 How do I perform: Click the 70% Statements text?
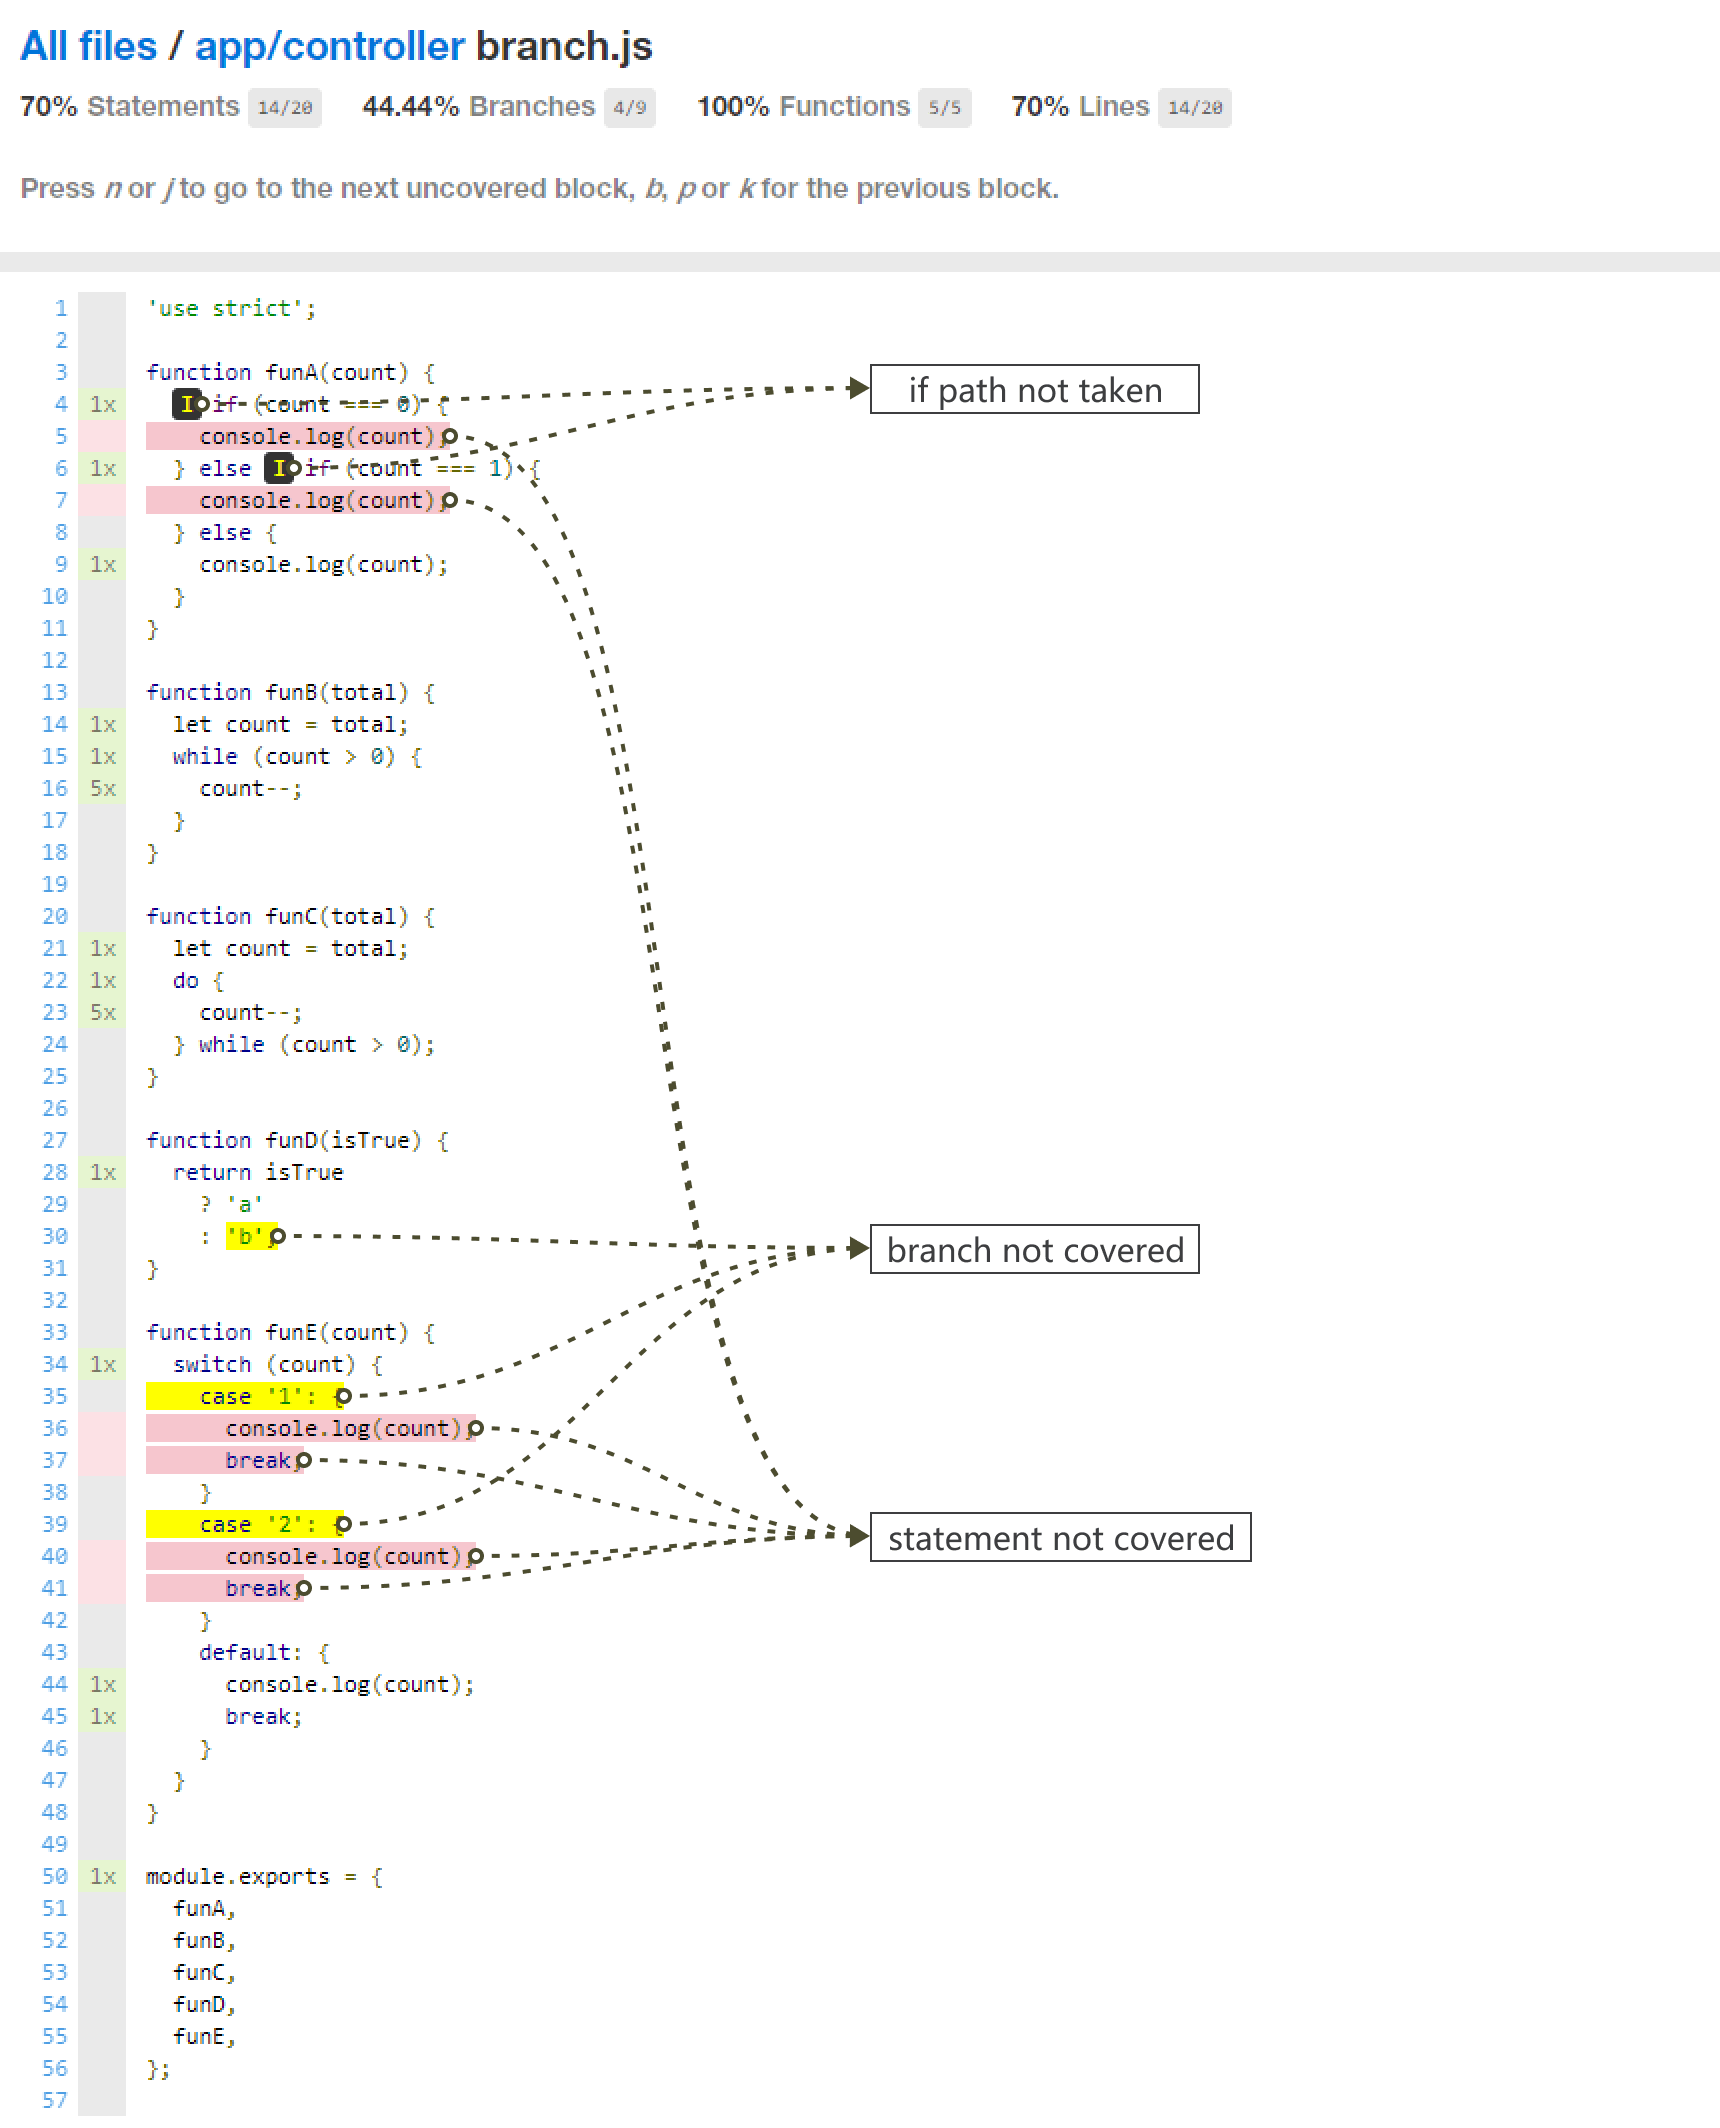coord(129,107)
